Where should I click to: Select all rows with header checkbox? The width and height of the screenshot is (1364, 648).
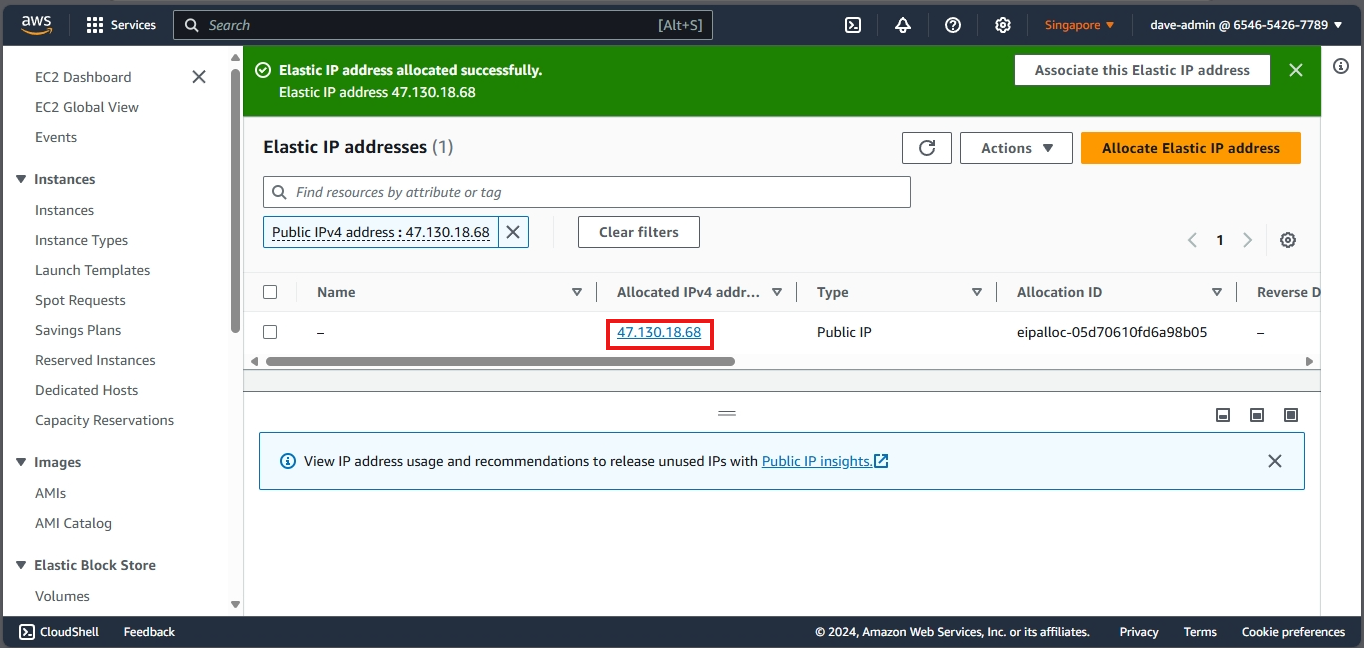point(270,292)
